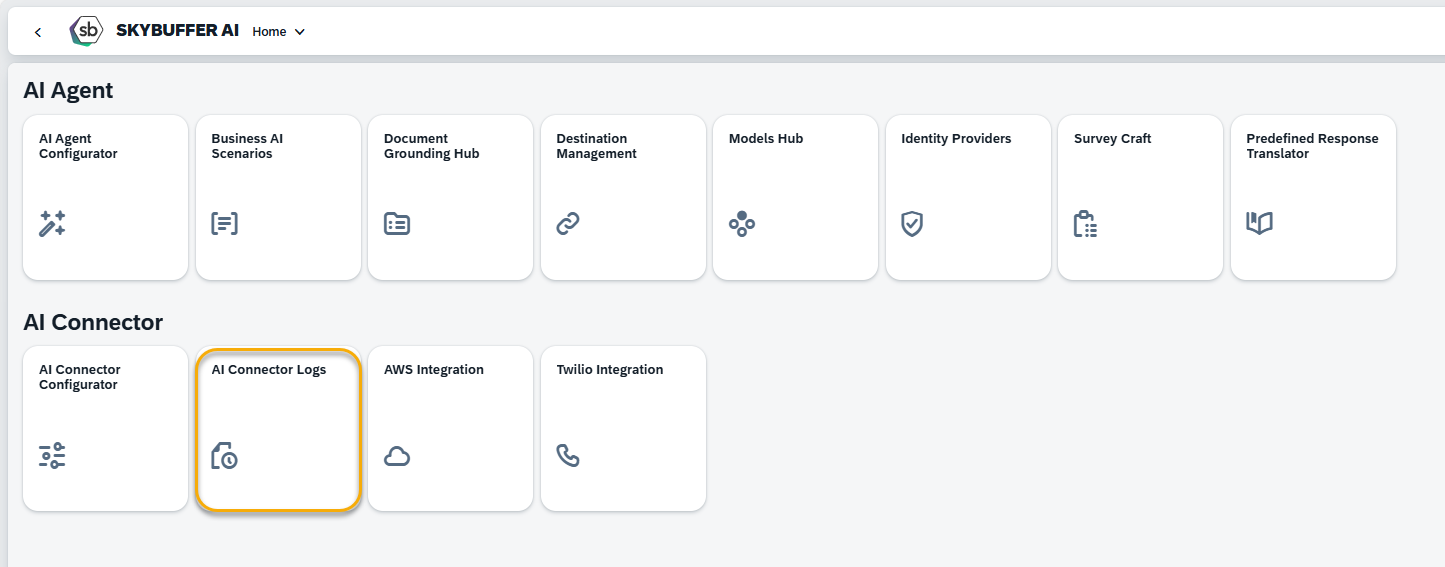Click the Skybuffer hexagon logo
Screen dimensions: 1445x567
click(87, 31)
